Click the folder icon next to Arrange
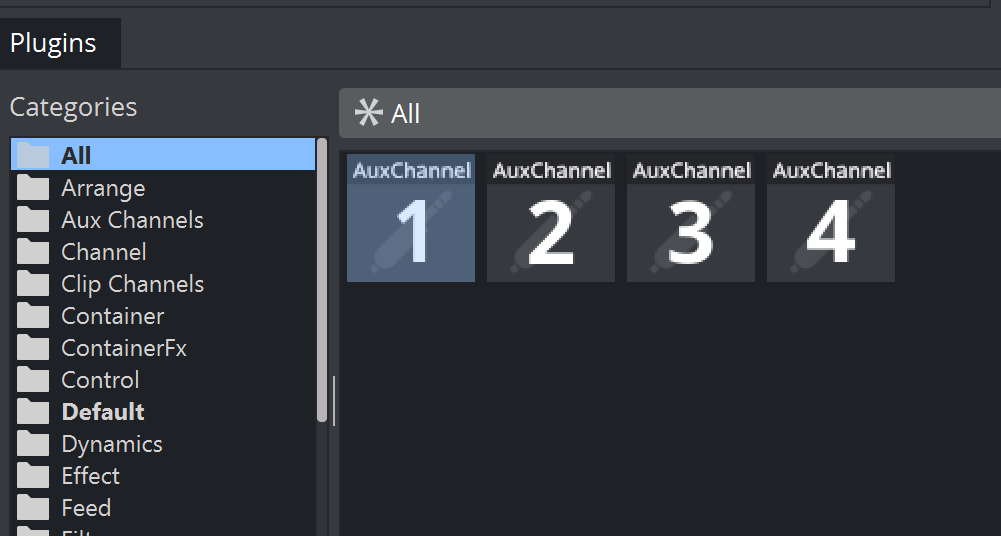 point(33,188)
